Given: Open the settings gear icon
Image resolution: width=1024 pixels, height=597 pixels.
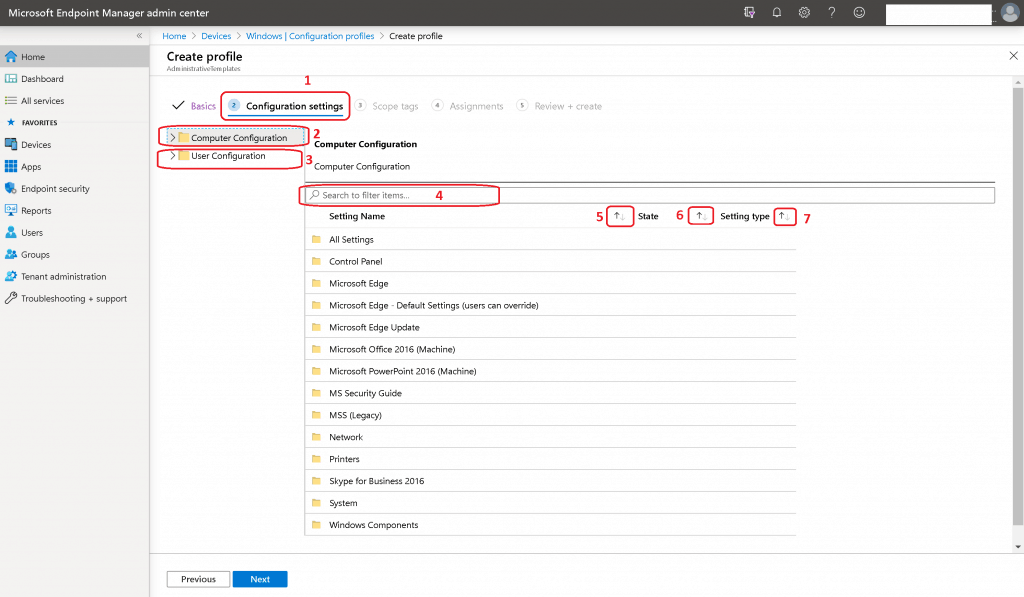Looking at the screenshot, I should click(803, 13).
